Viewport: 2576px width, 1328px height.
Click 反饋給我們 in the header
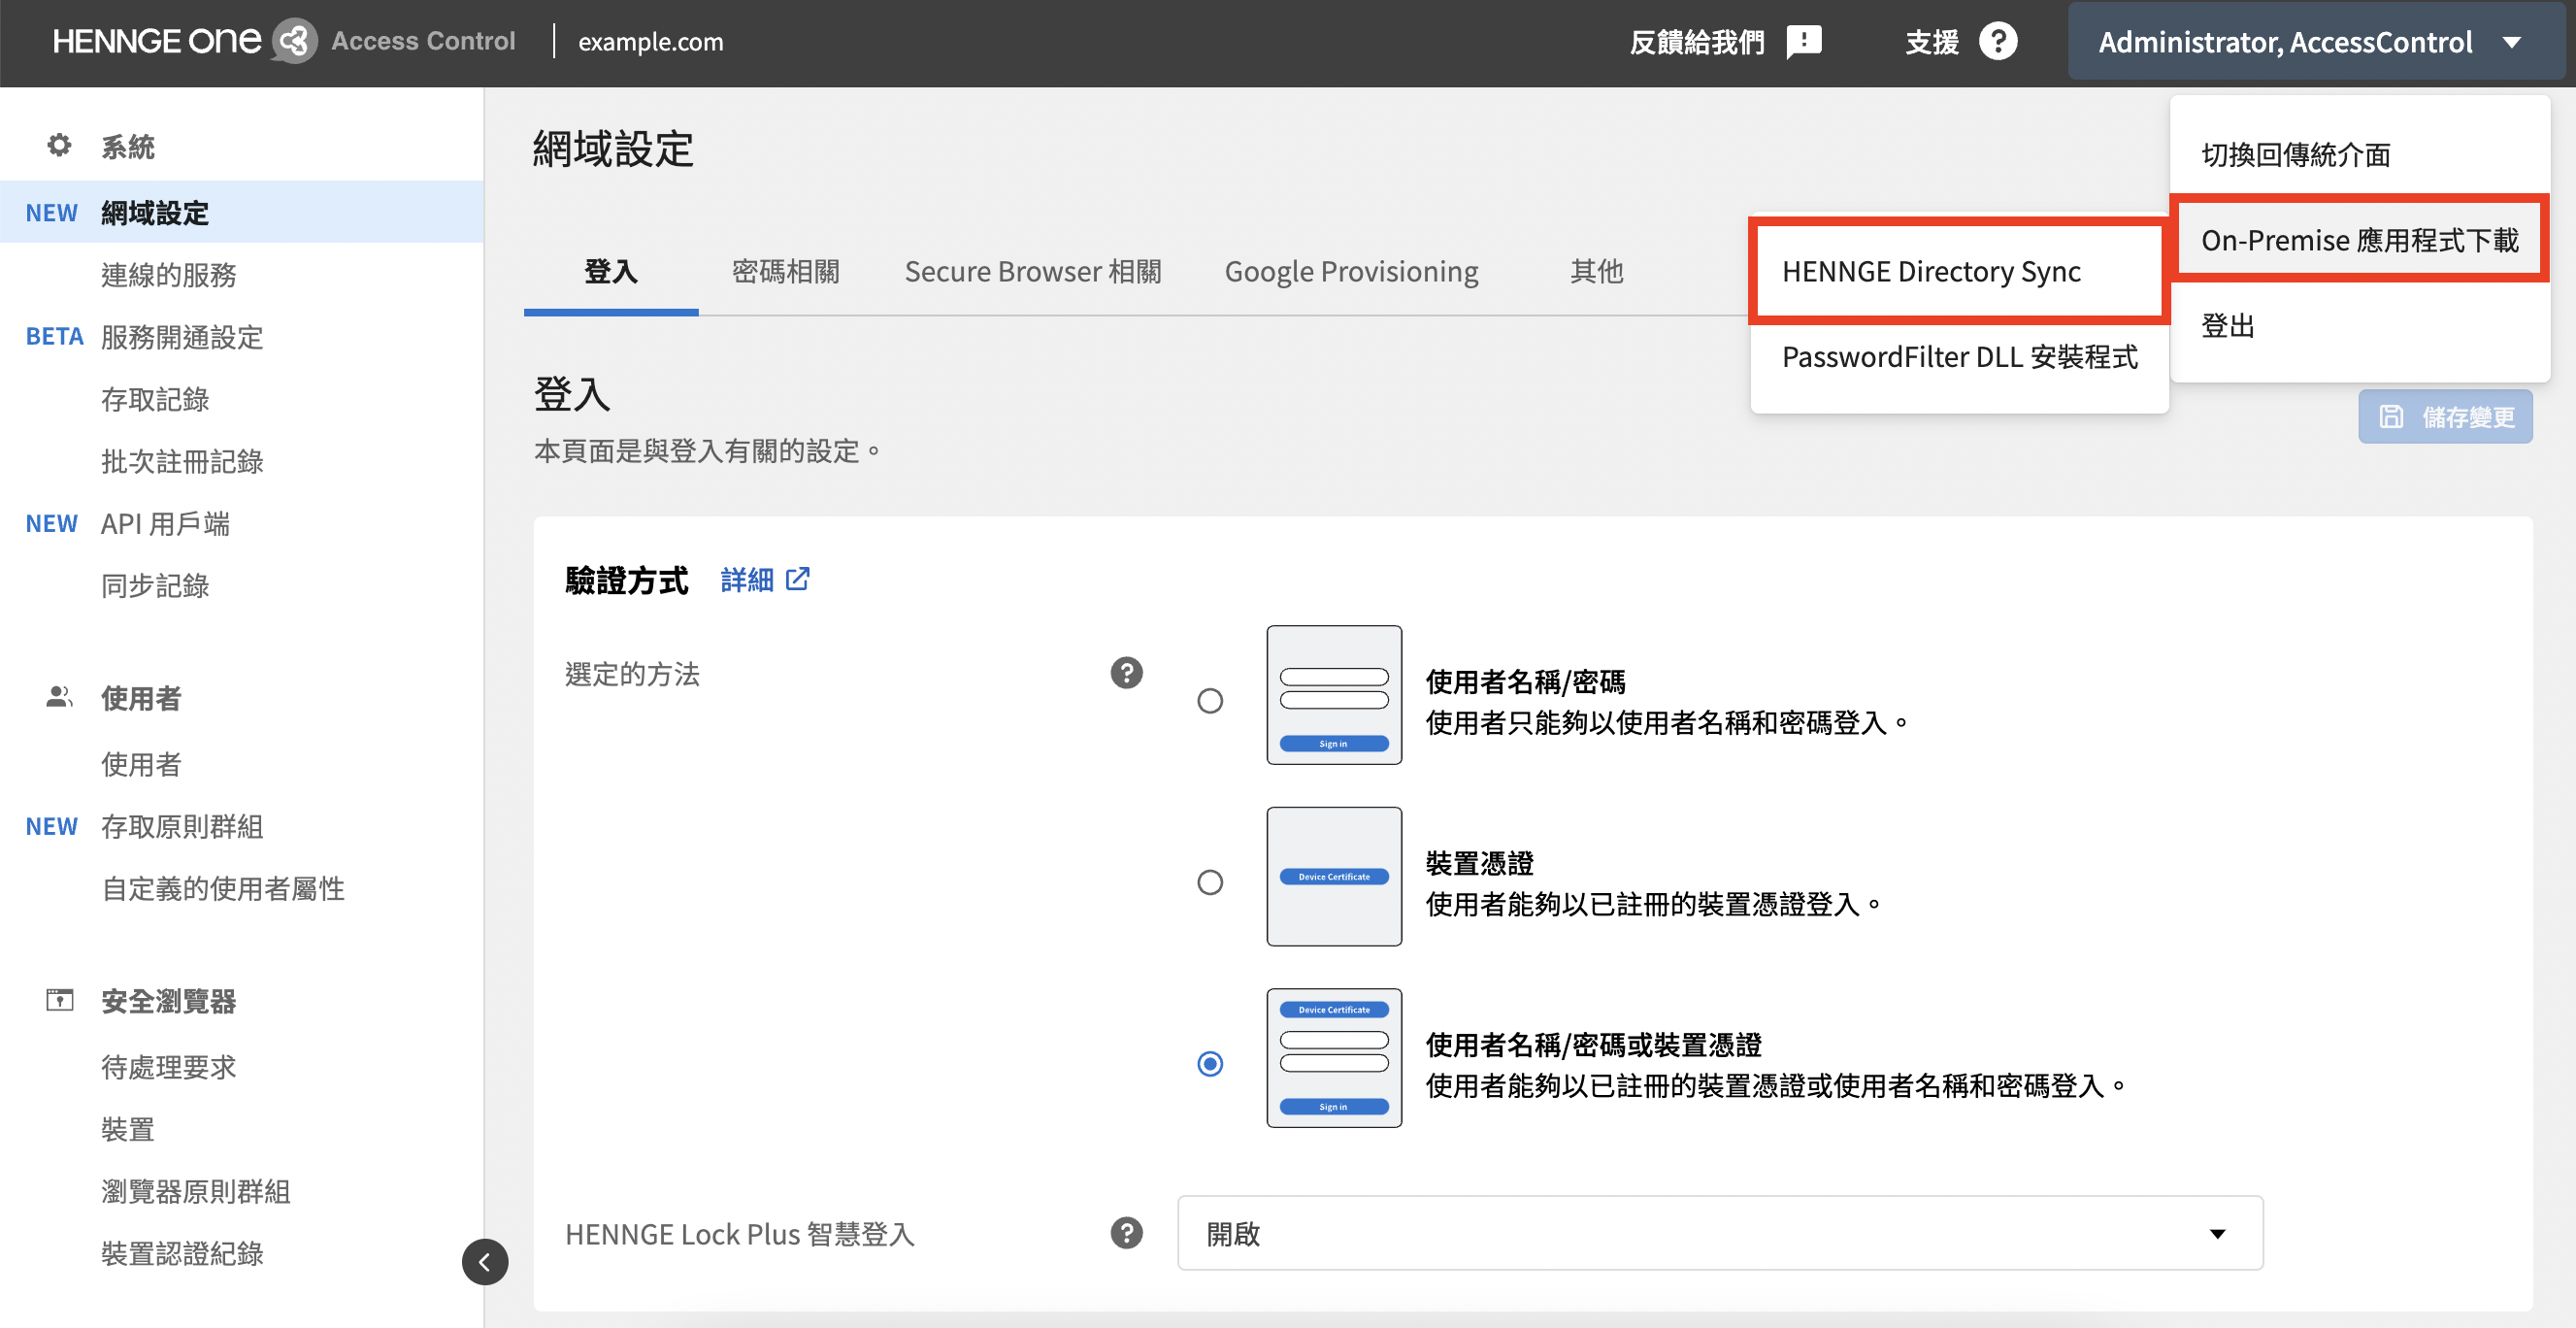click(1697, 42)
